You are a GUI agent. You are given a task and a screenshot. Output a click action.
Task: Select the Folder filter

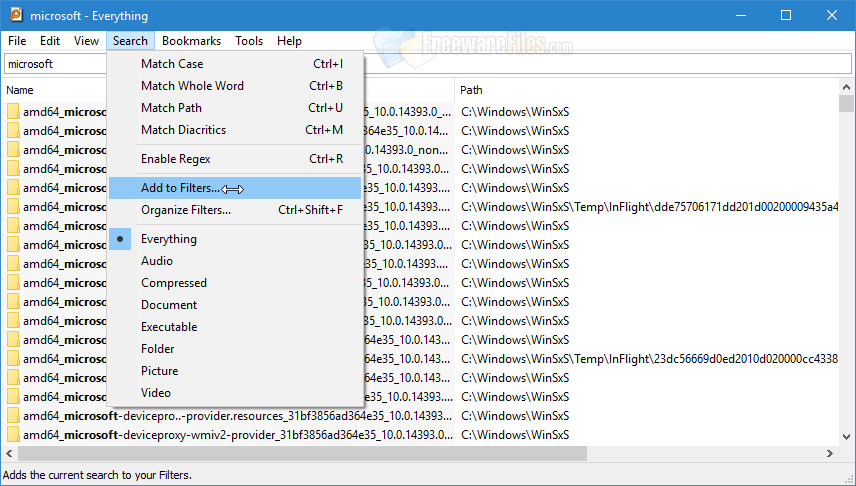pos(235,348)
